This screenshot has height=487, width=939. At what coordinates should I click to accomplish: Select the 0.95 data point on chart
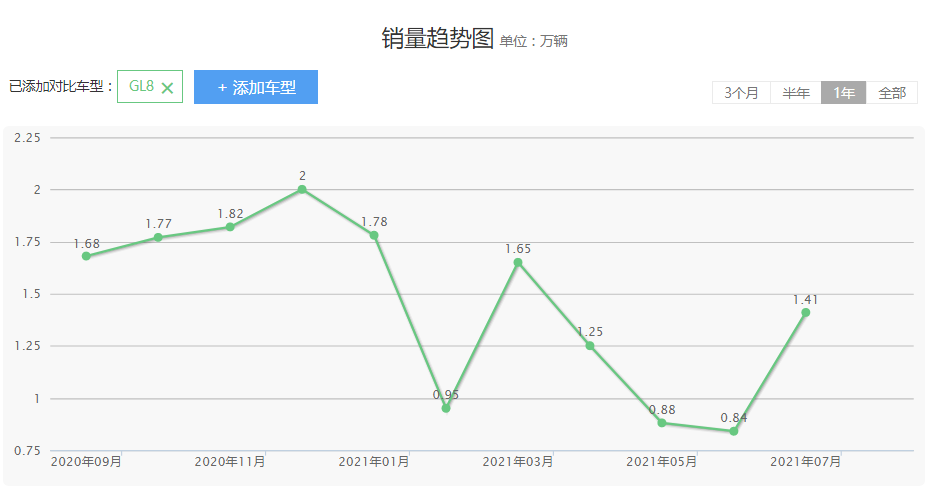click(x=446, y=409)
